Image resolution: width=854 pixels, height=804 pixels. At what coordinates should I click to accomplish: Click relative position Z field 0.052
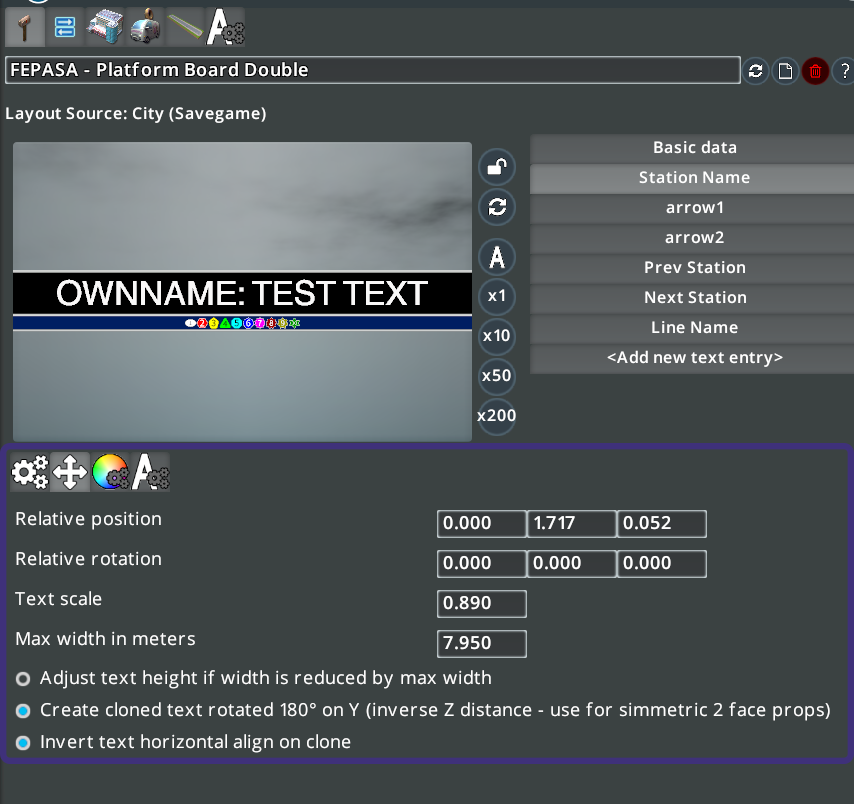pos(662,523)
